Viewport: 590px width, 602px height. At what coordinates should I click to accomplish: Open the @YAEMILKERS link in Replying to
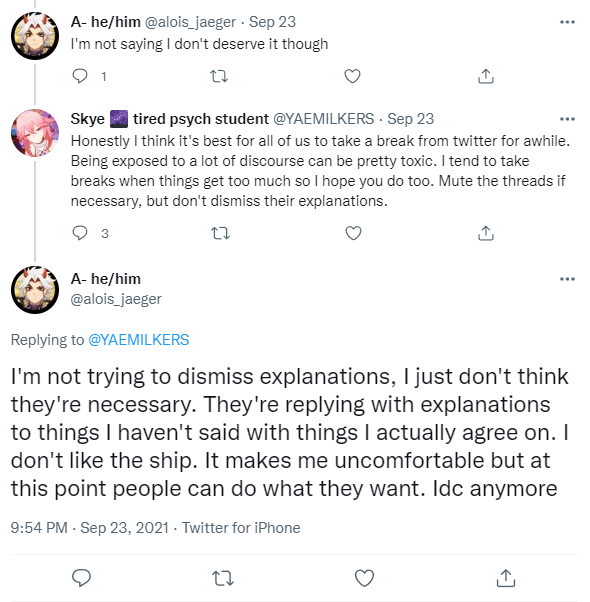tap(139, 340)
